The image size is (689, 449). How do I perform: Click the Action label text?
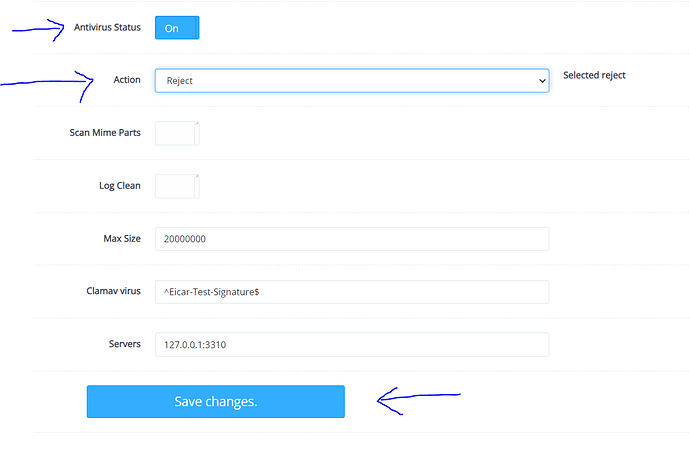pos(127,80)
